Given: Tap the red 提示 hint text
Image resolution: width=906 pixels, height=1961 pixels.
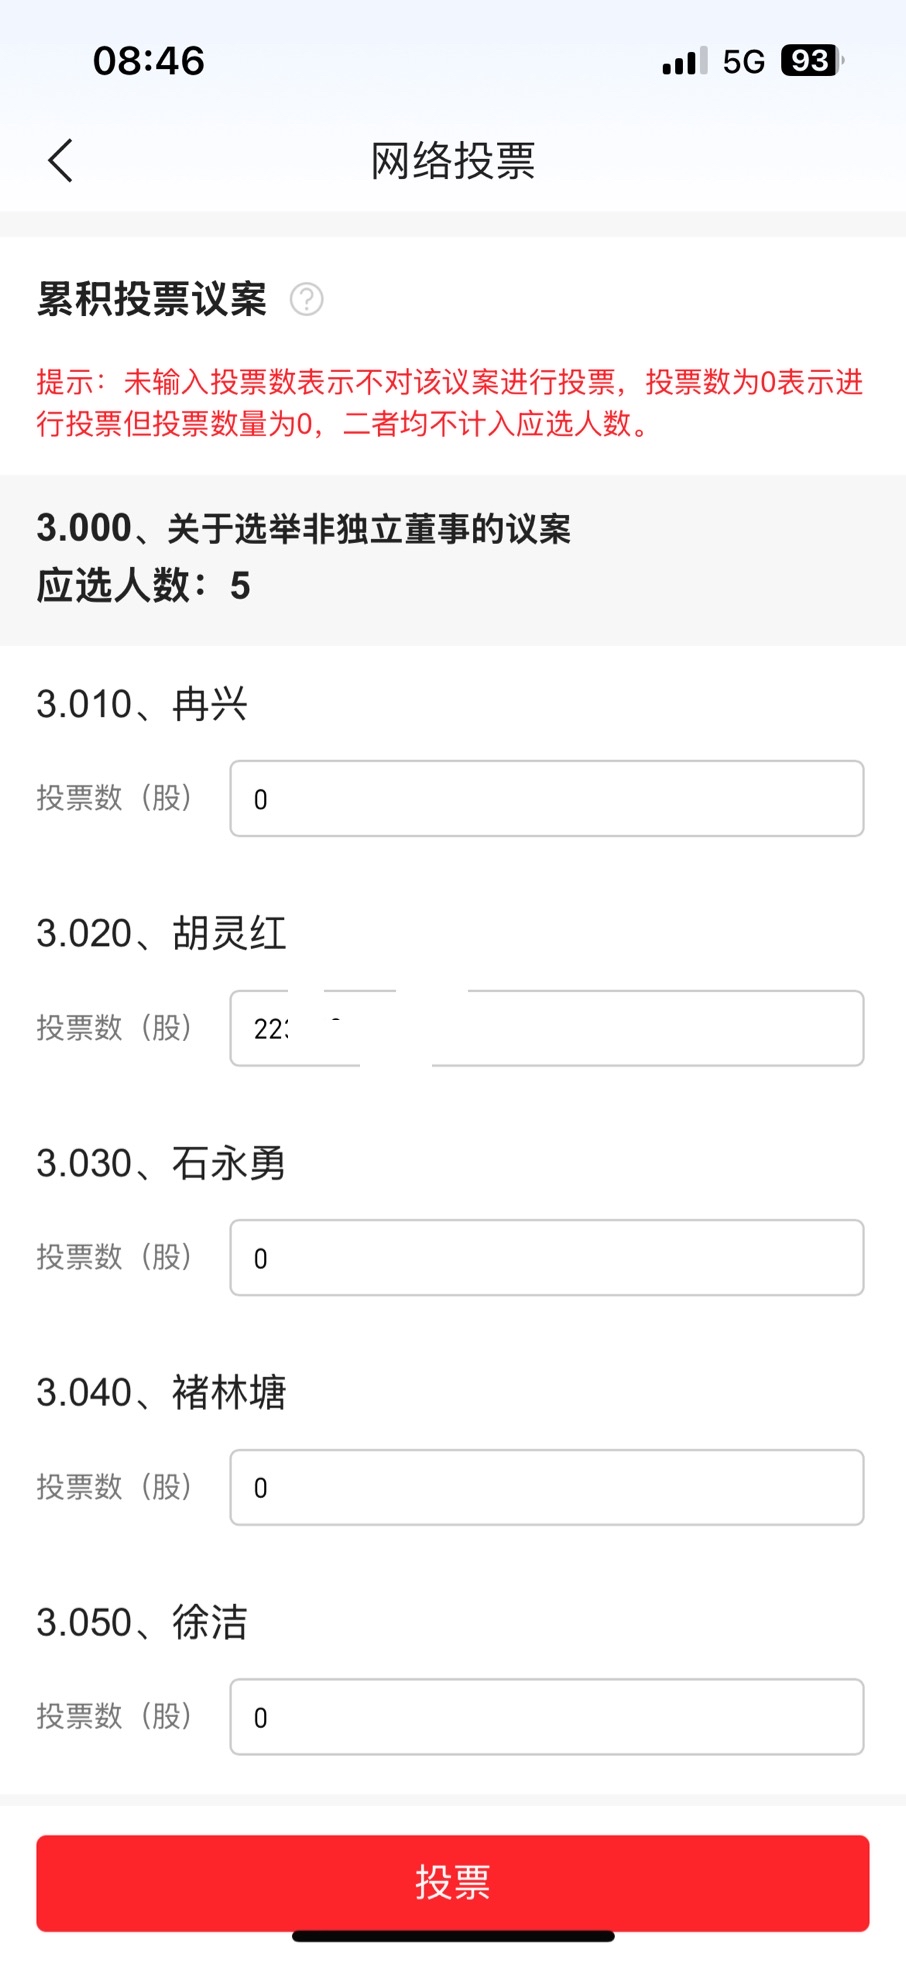Looking at the screenshot, I should click(x=450, y=402).
